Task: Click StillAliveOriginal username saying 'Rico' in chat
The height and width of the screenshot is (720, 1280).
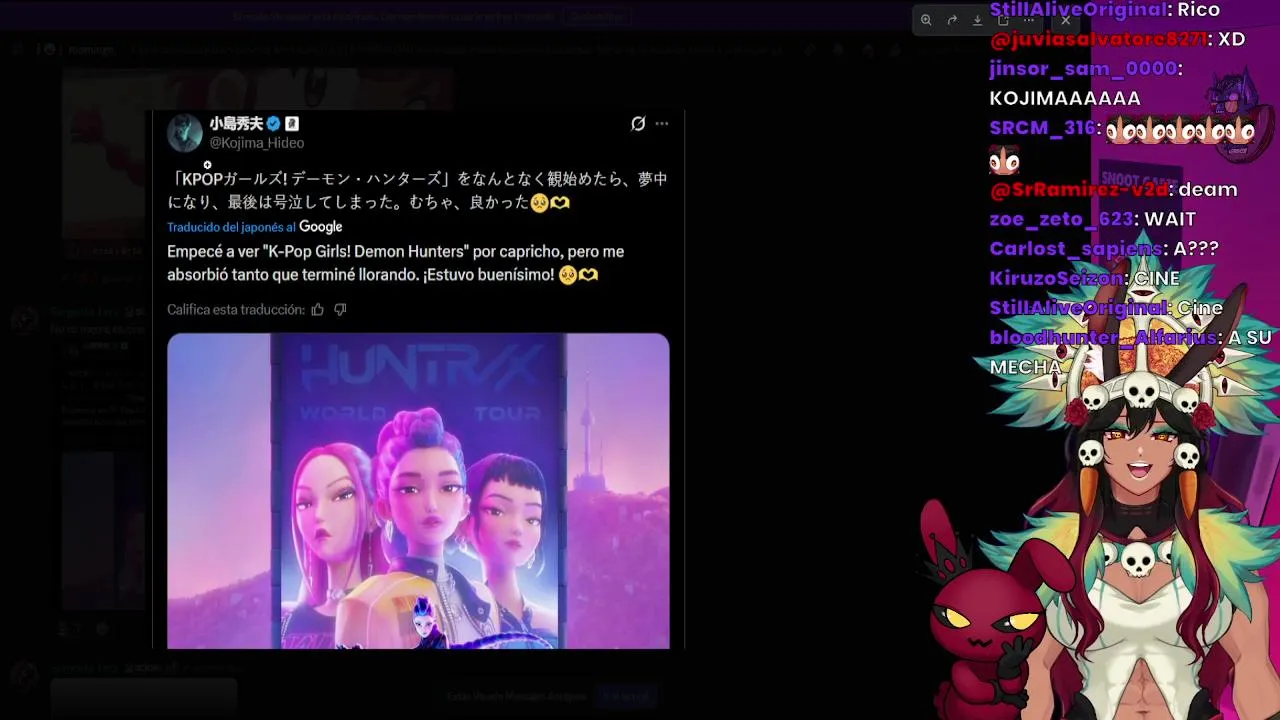Action: [x=1080, y=10]
